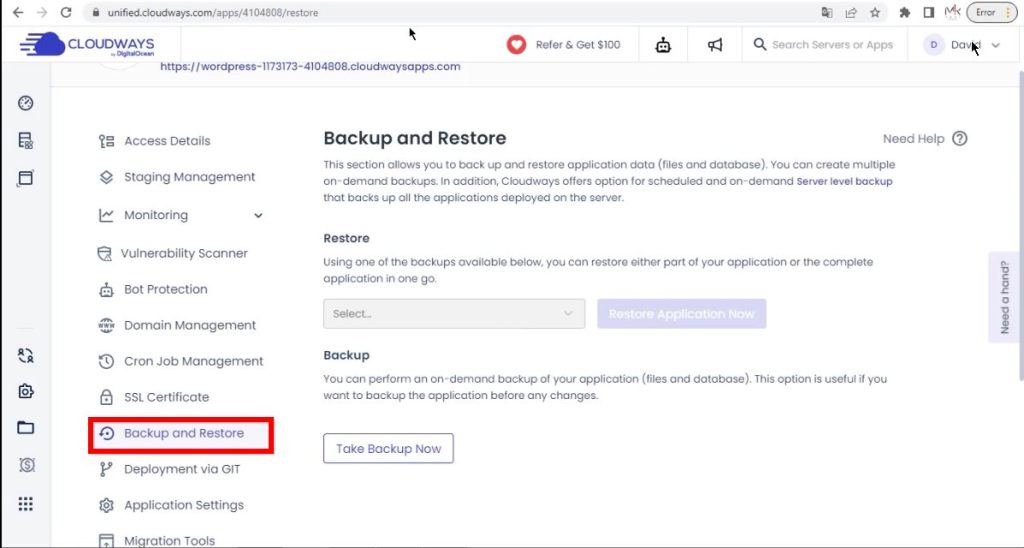Open the applications window icon in sidebar
Screen dimensions: 1024x548
26,178
